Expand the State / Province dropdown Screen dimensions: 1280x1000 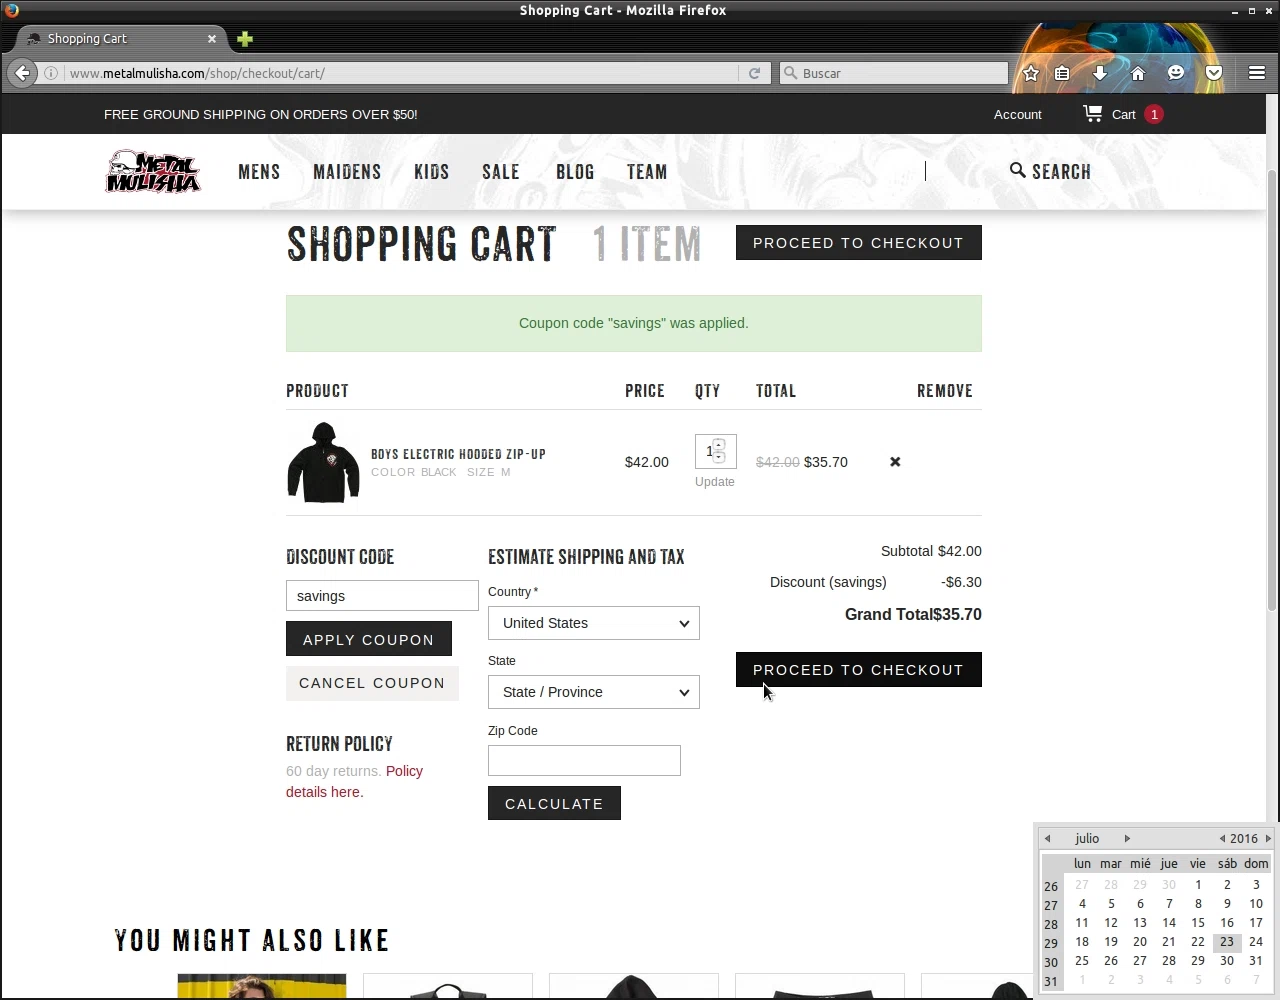(594, 692)
